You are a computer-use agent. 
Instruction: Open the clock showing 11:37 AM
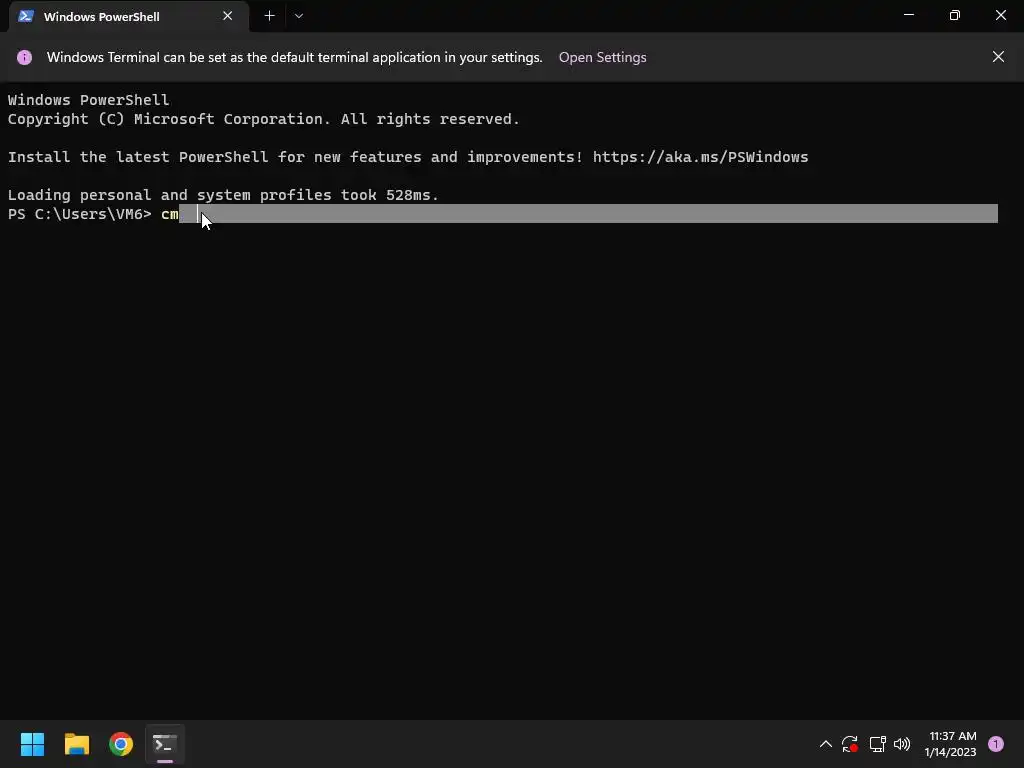[x=950, y=744]
